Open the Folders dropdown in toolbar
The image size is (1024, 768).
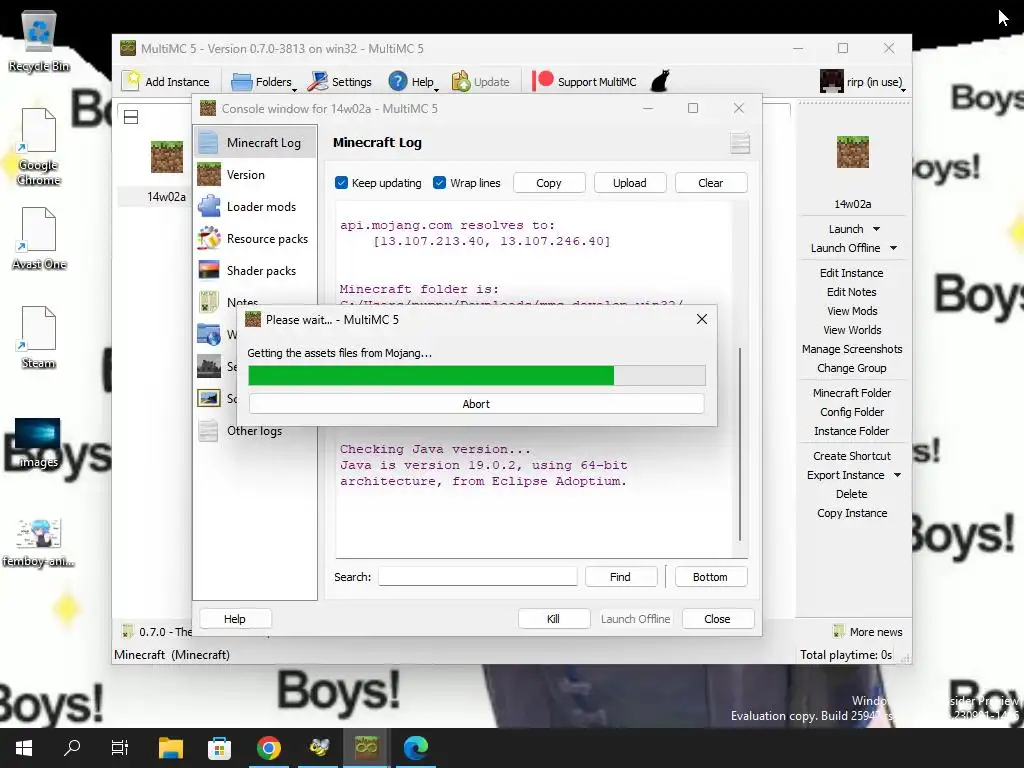click(264, 82)
